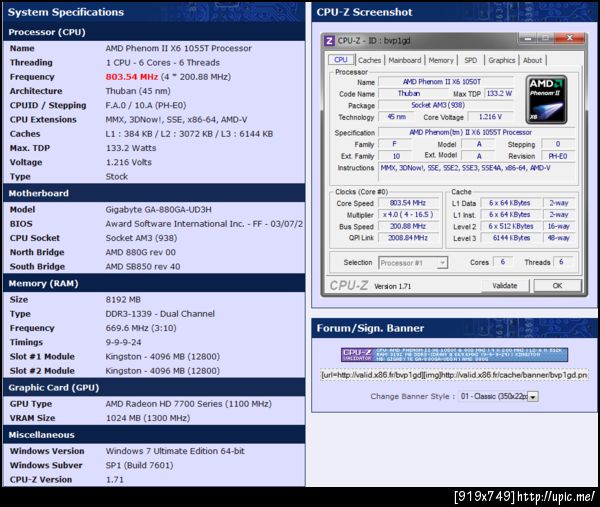The width and height of the screenshot is (600, 507).
Task: Click the 'Graphic Card (GPU)' section header
Action: (154, 387)
